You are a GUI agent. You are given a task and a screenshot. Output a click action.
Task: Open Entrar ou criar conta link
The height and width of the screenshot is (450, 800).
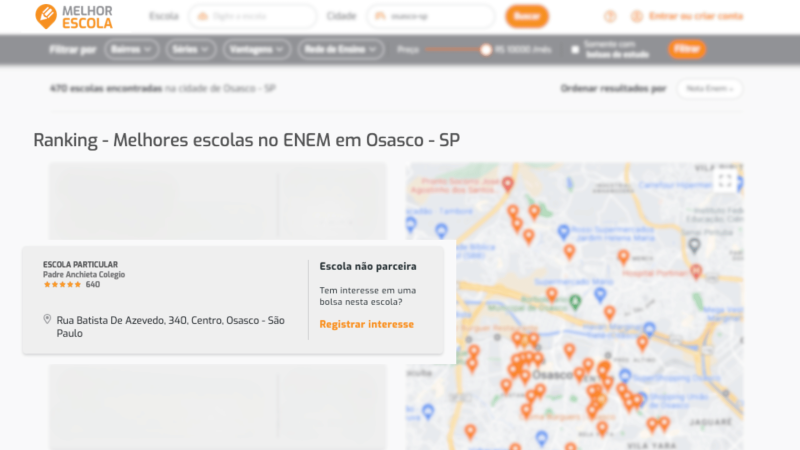(x=696, y=16)
